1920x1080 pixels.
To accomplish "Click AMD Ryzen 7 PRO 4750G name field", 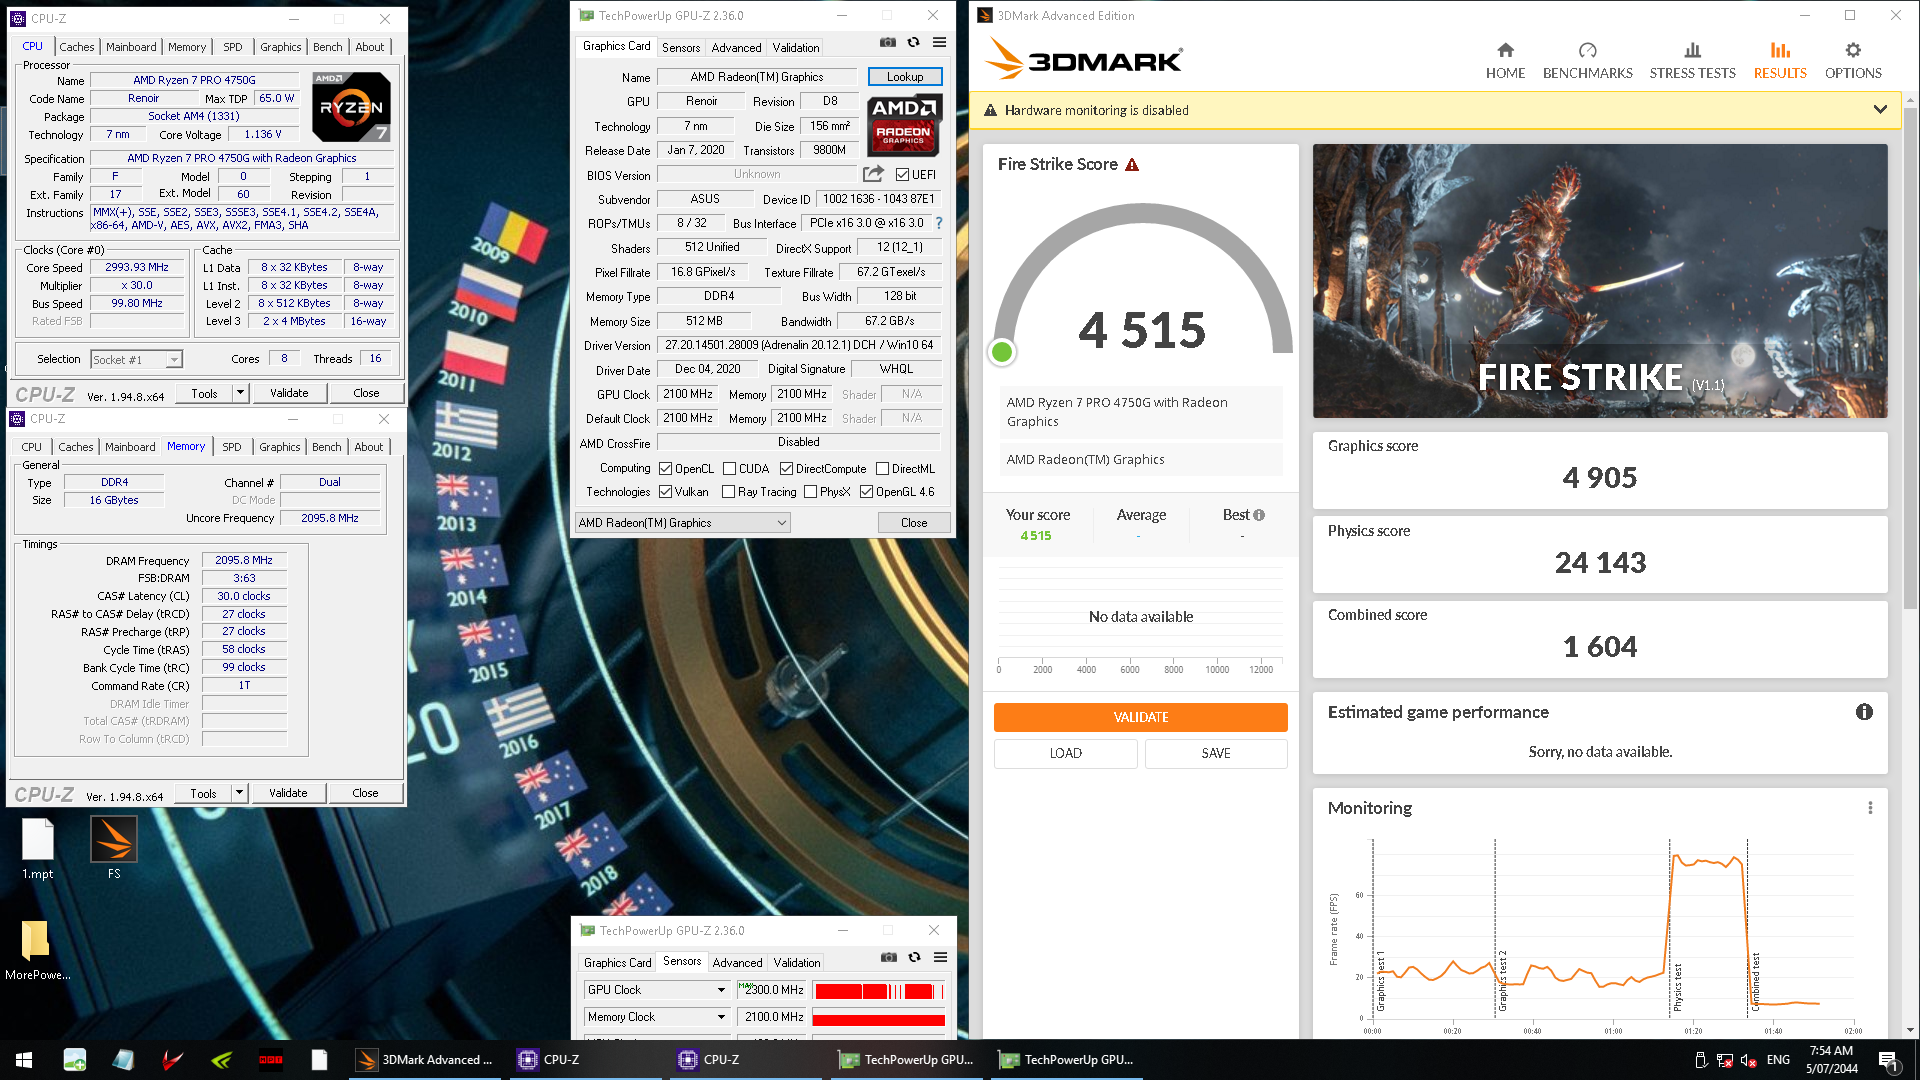I will (194, 80).
